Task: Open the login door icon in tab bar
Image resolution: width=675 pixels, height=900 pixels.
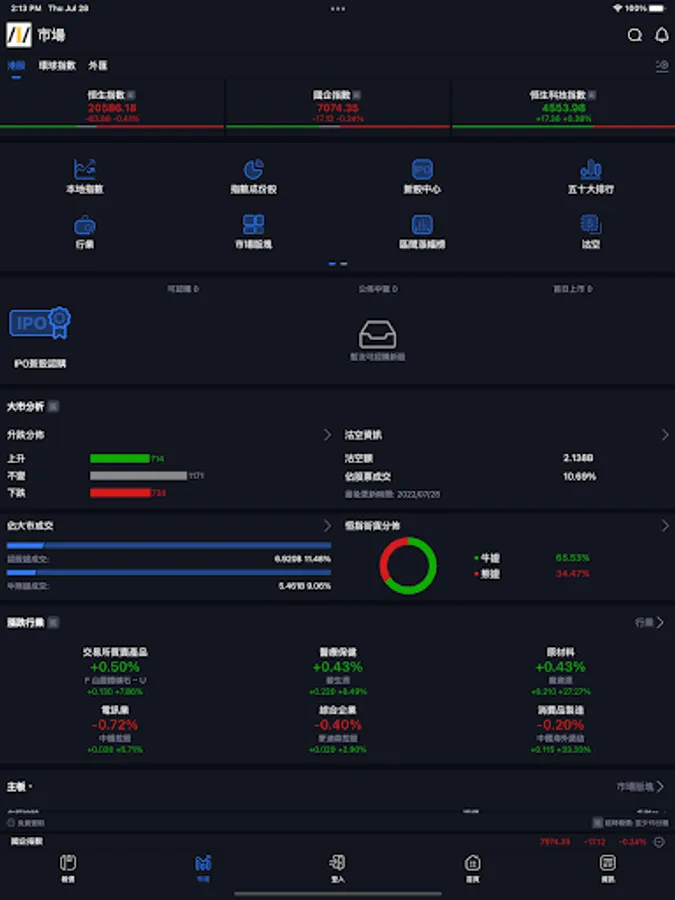Action: [338, 863]
